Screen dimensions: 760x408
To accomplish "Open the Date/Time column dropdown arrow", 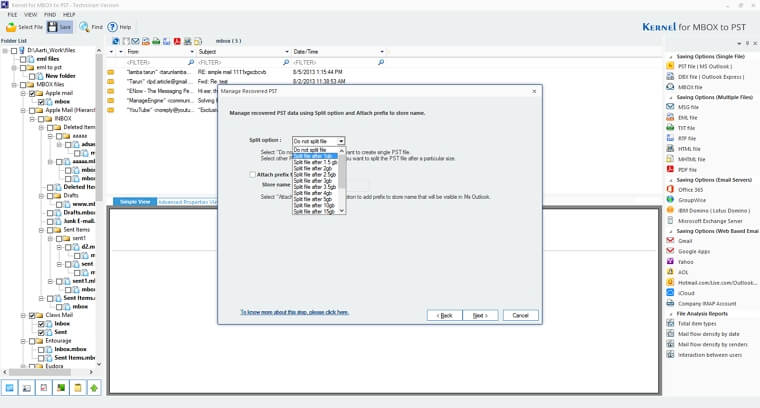I will click(382, 52).
